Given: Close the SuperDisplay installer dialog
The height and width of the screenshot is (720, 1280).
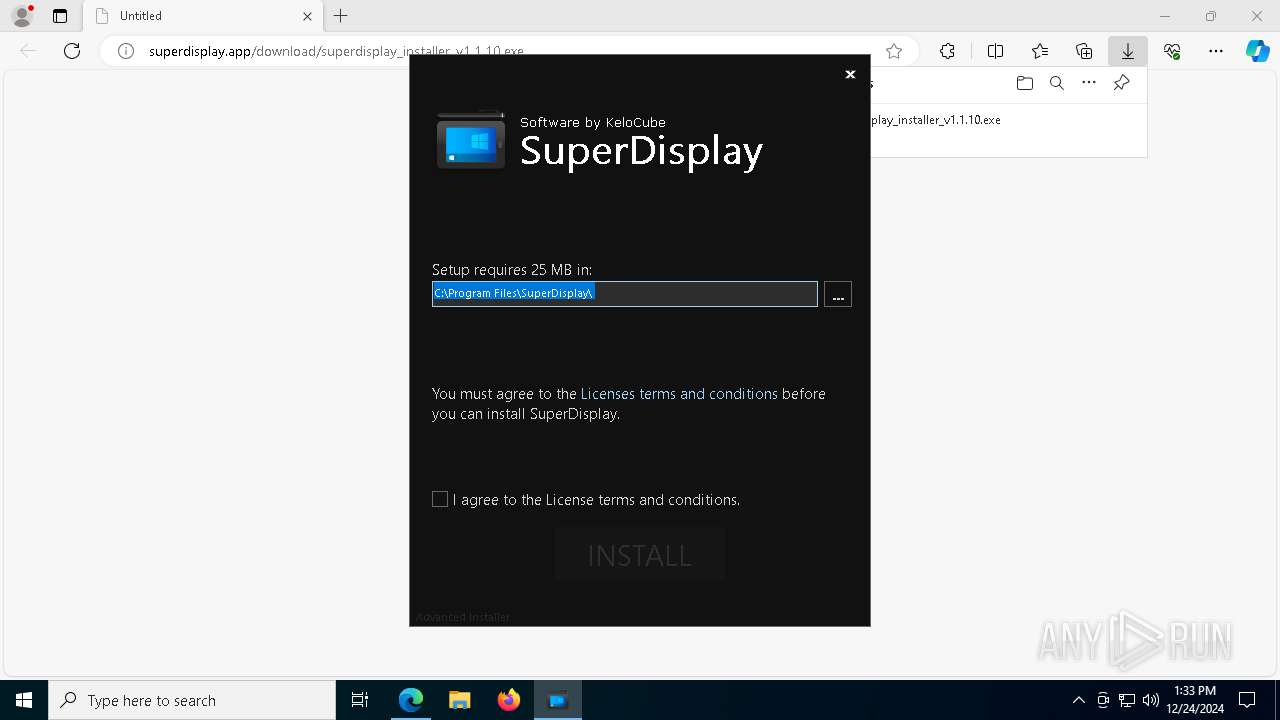Looking at the screenshot, I should (850, 74).
